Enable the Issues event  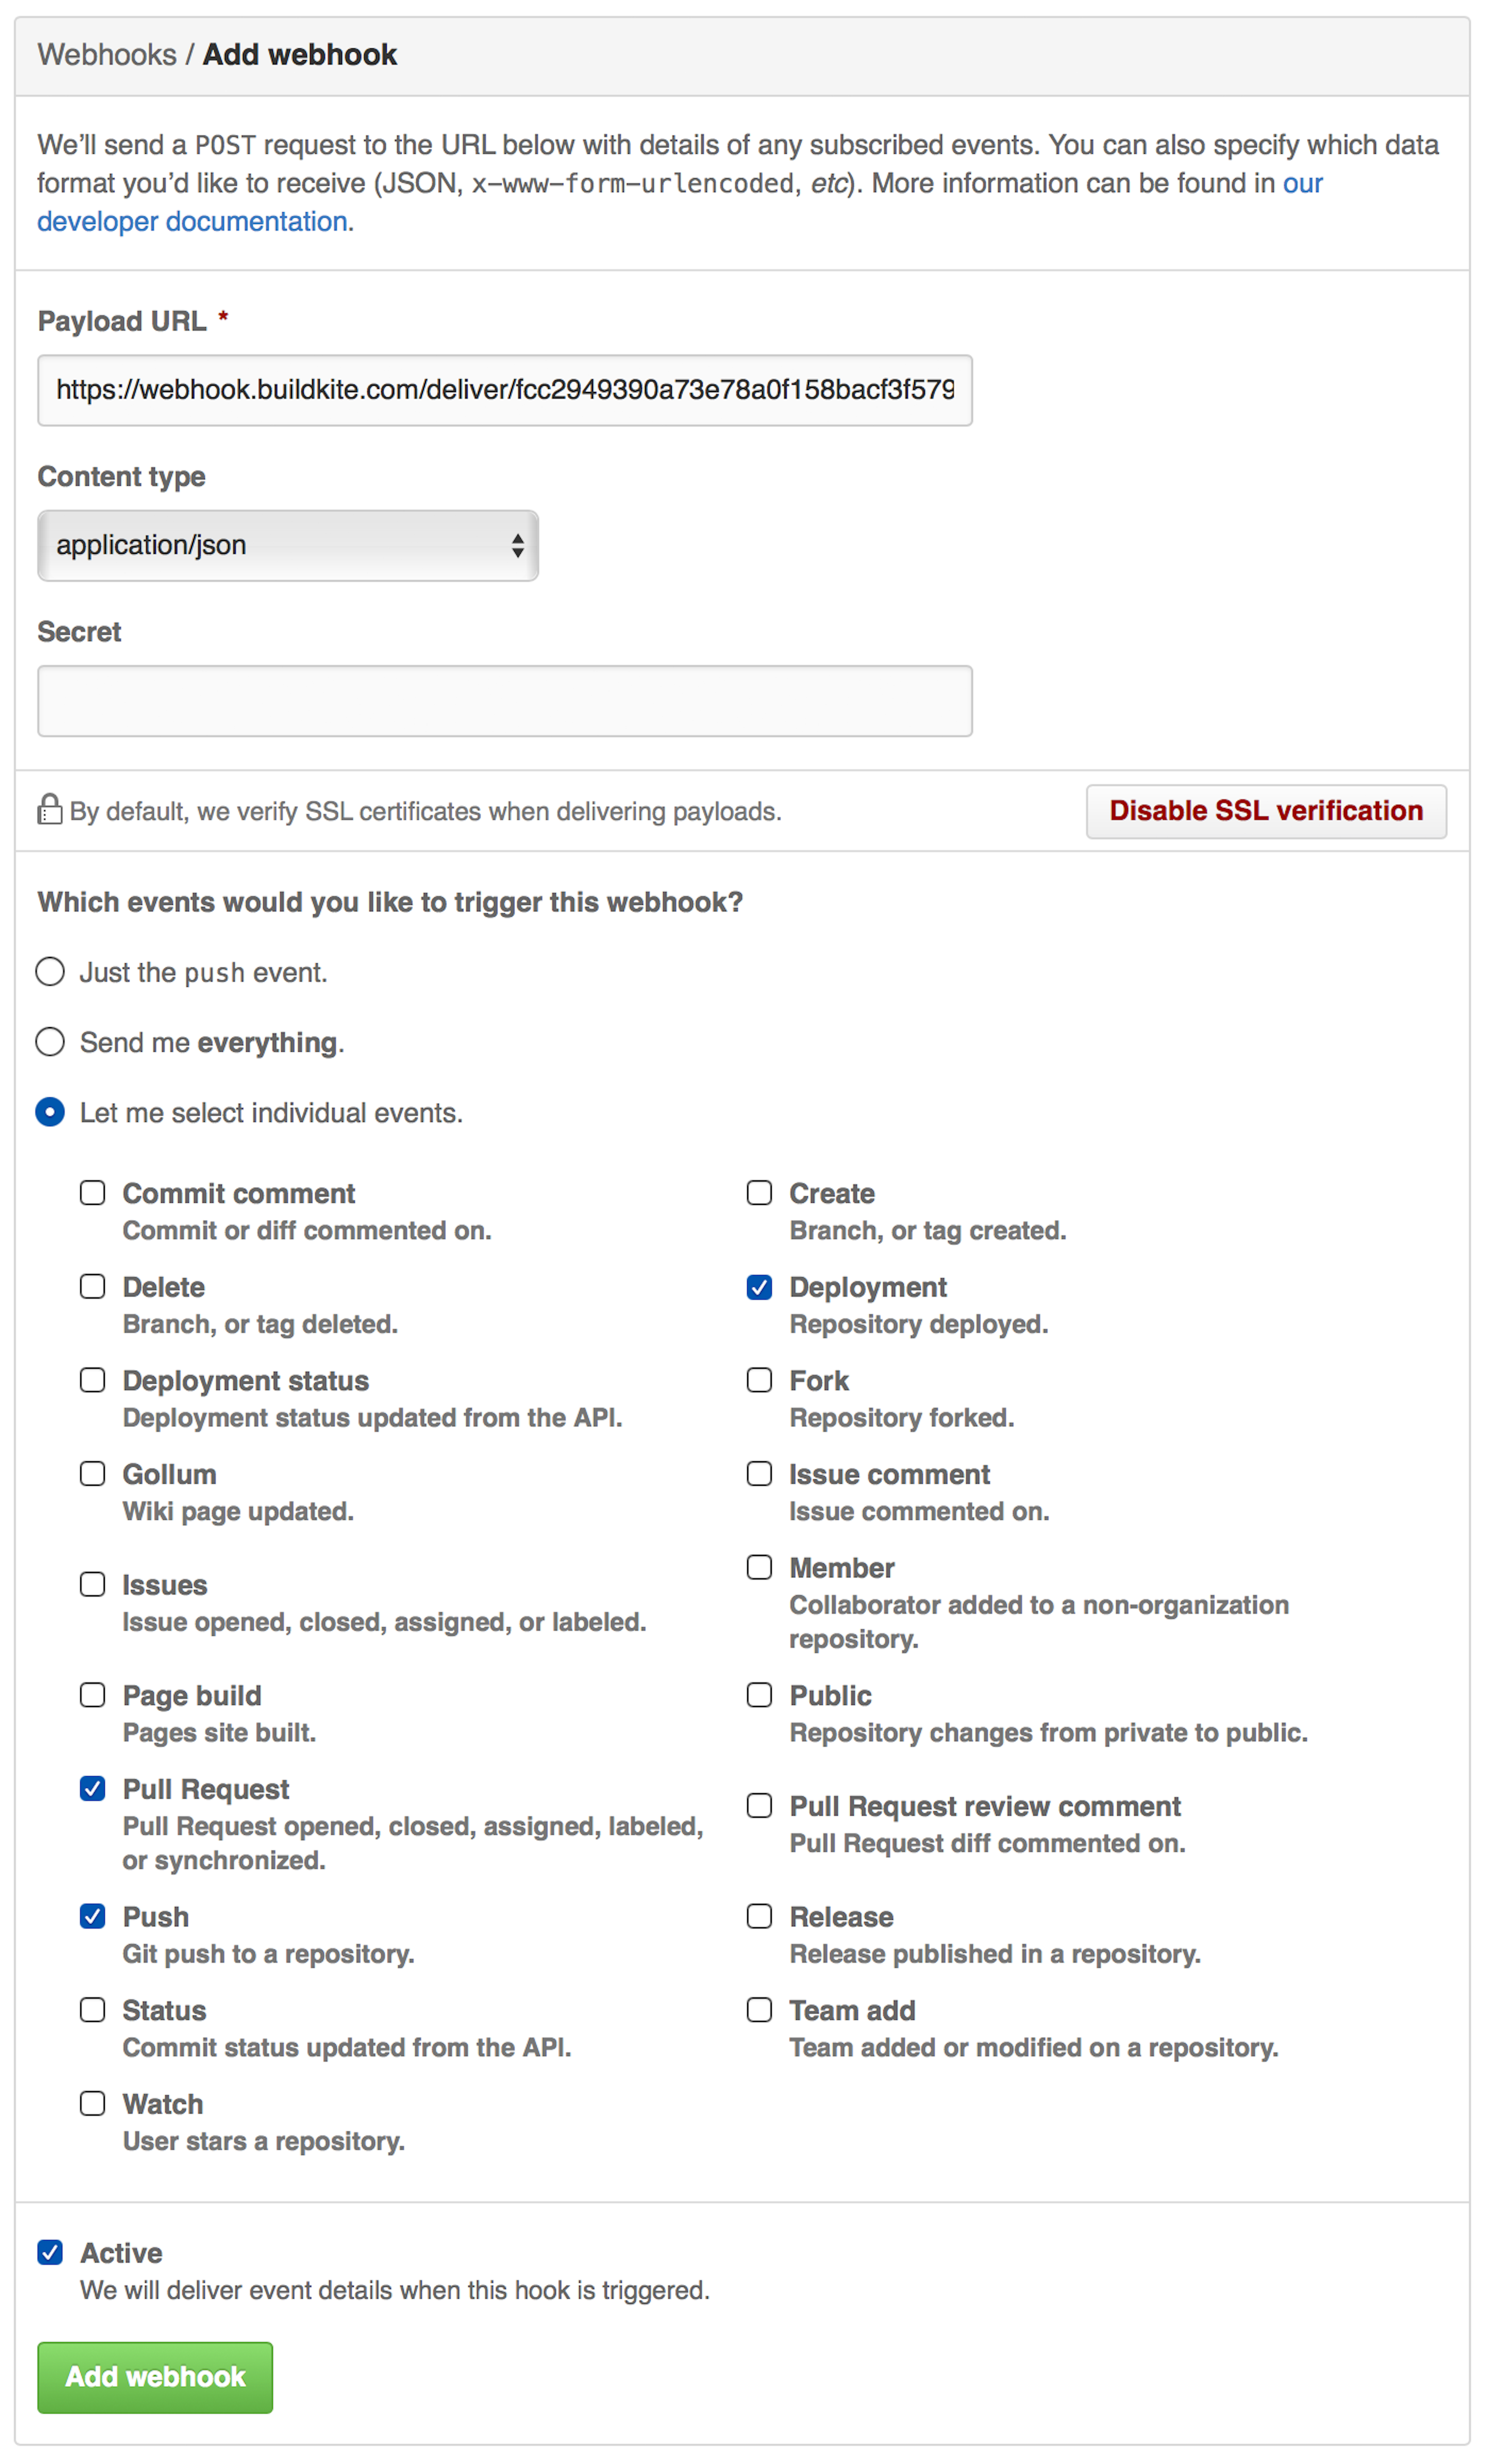(92, 1584)
